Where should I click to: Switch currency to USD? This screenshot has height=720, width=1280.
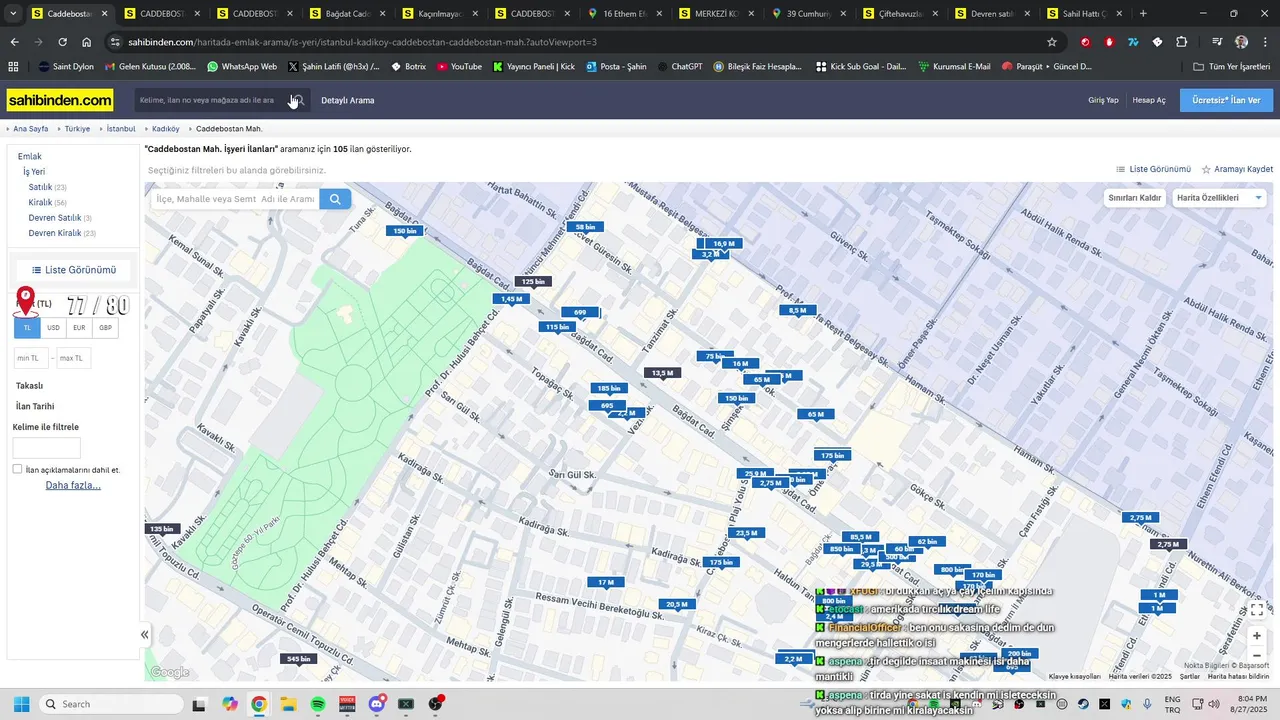pyautogui.click(x=53, y=328)
